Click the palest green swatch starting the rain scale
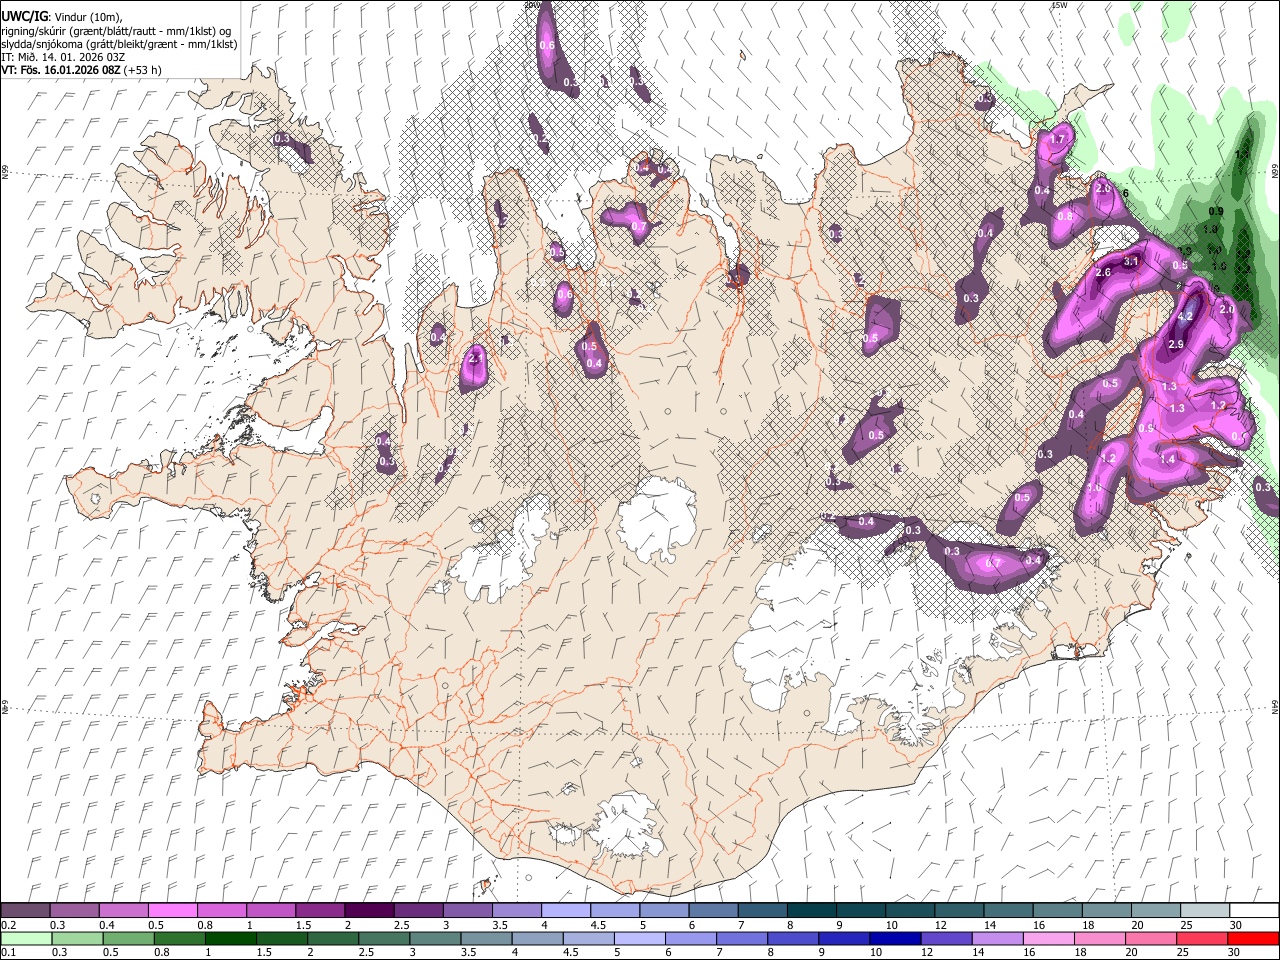1280x960 pixels. (25, 939)
